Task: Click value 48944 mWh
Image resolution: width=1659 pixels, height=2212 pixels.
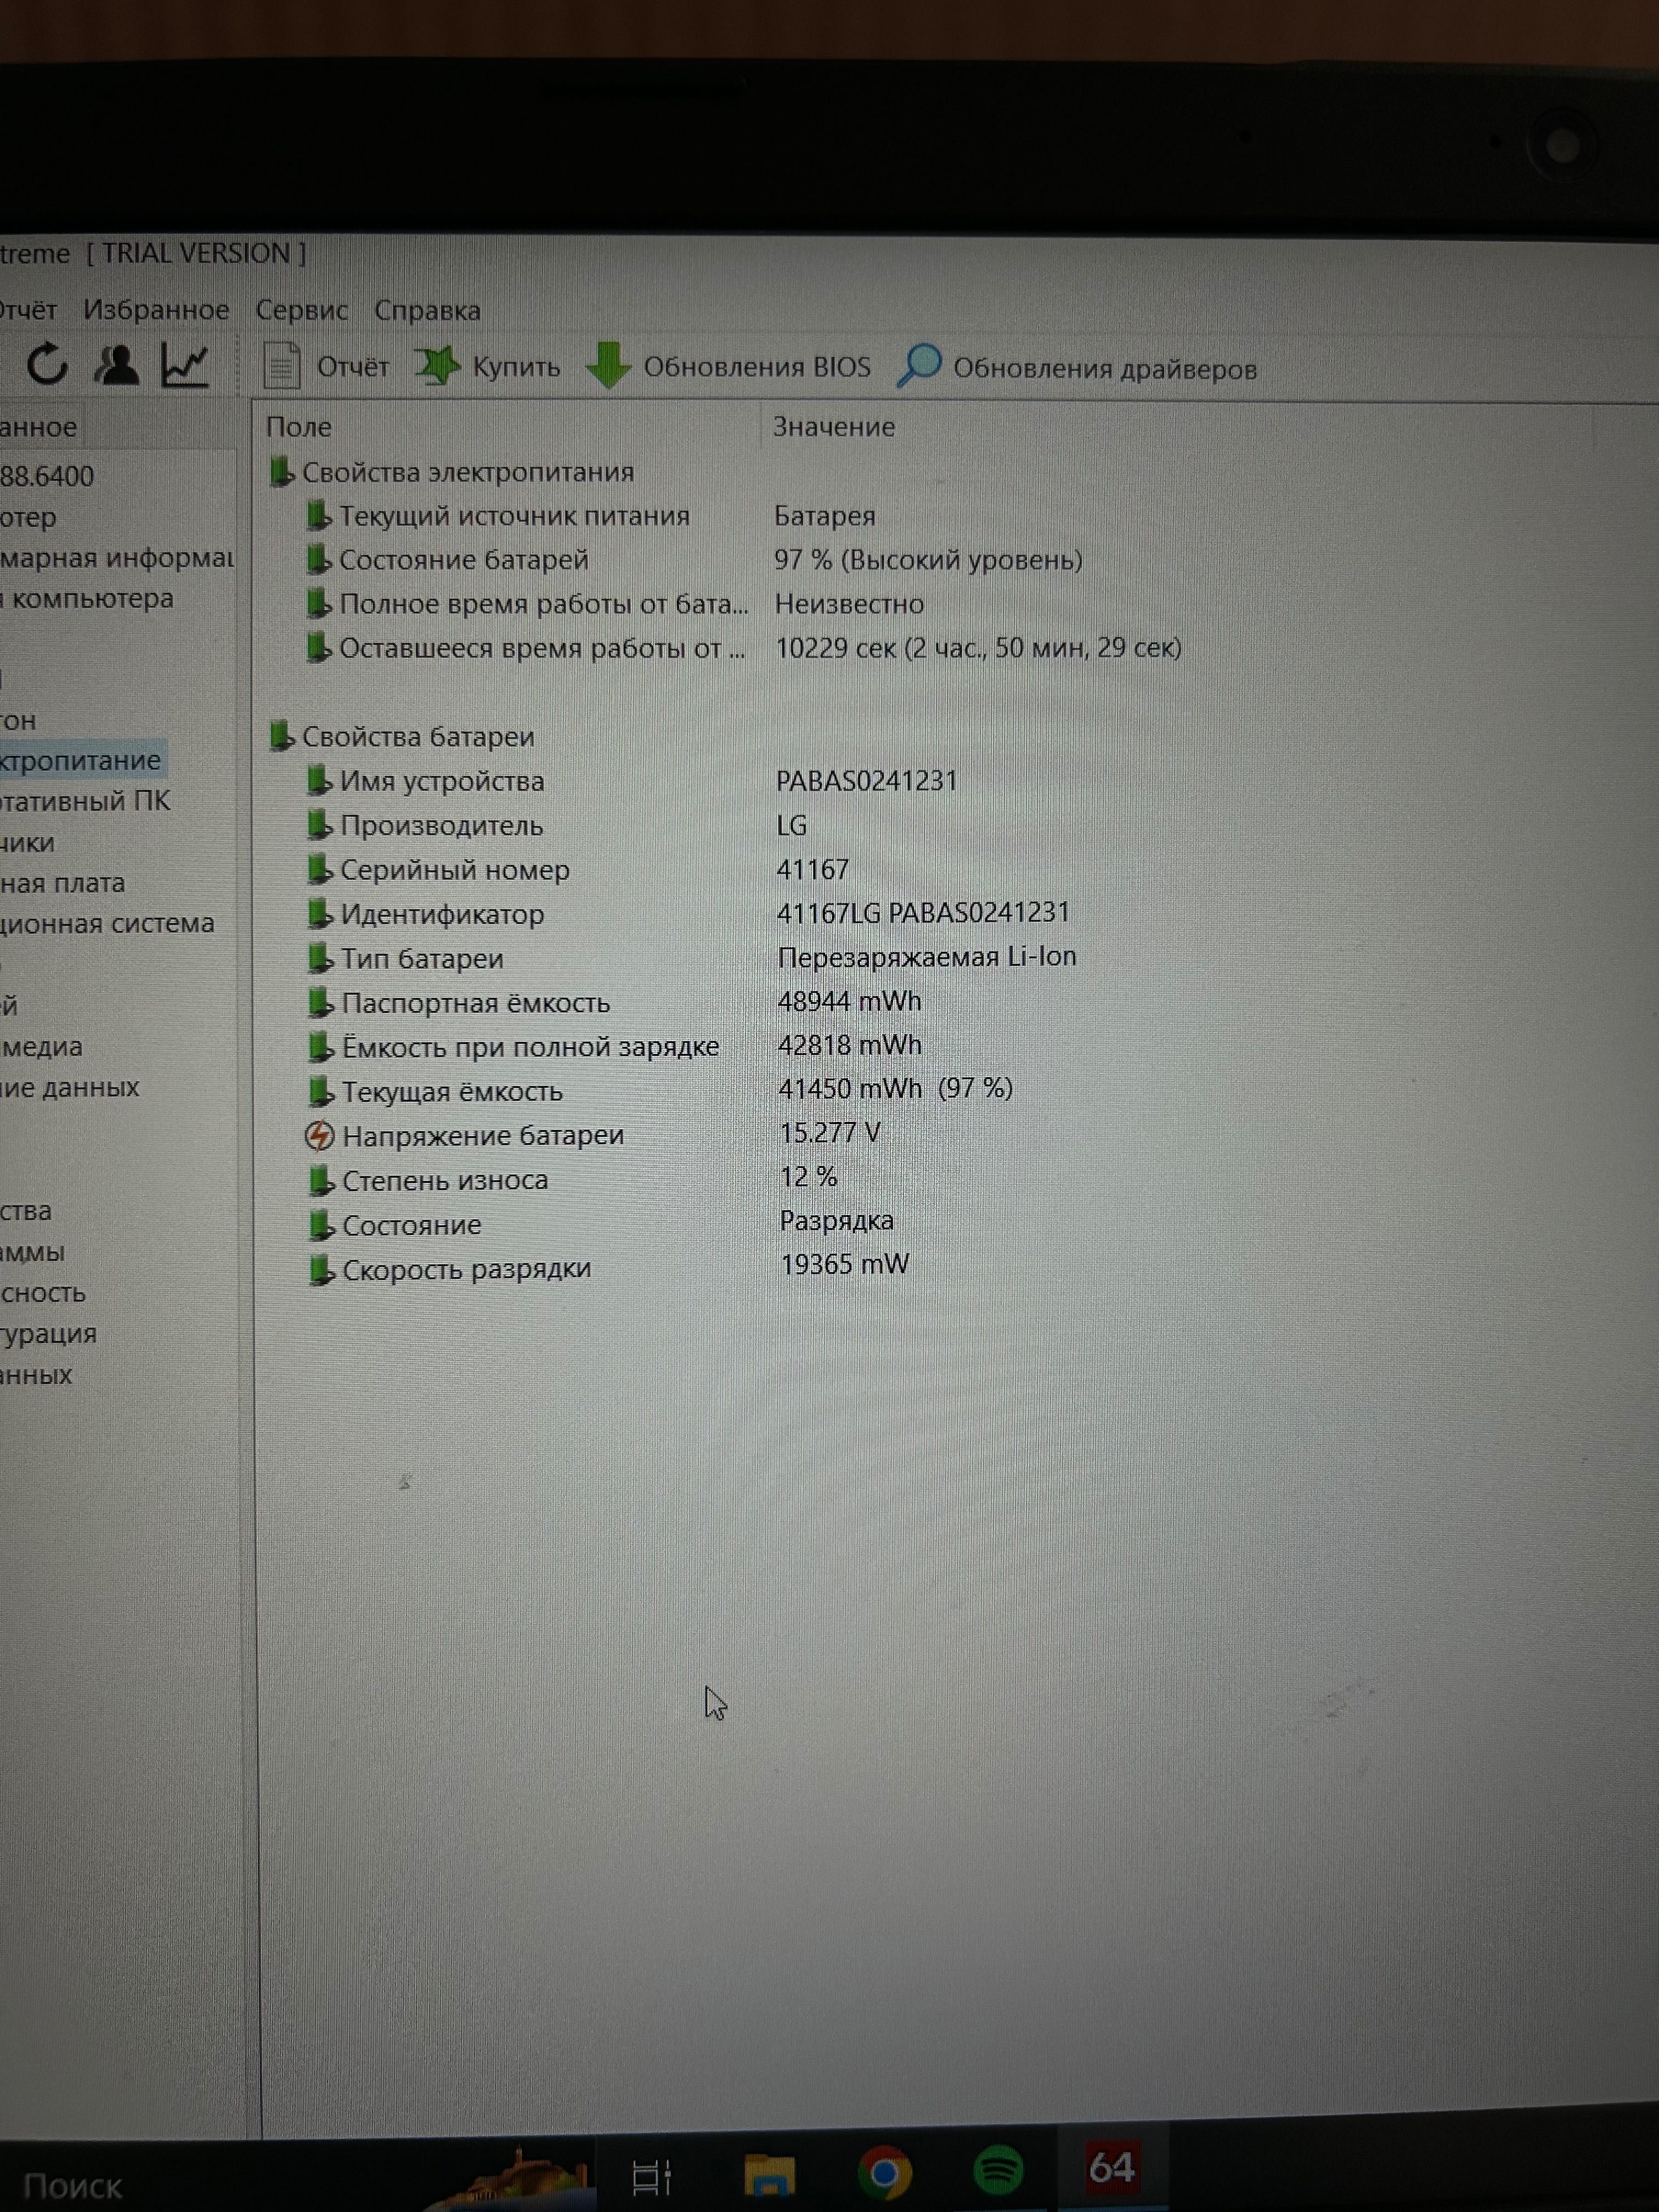Action: tap(849, 1001)
